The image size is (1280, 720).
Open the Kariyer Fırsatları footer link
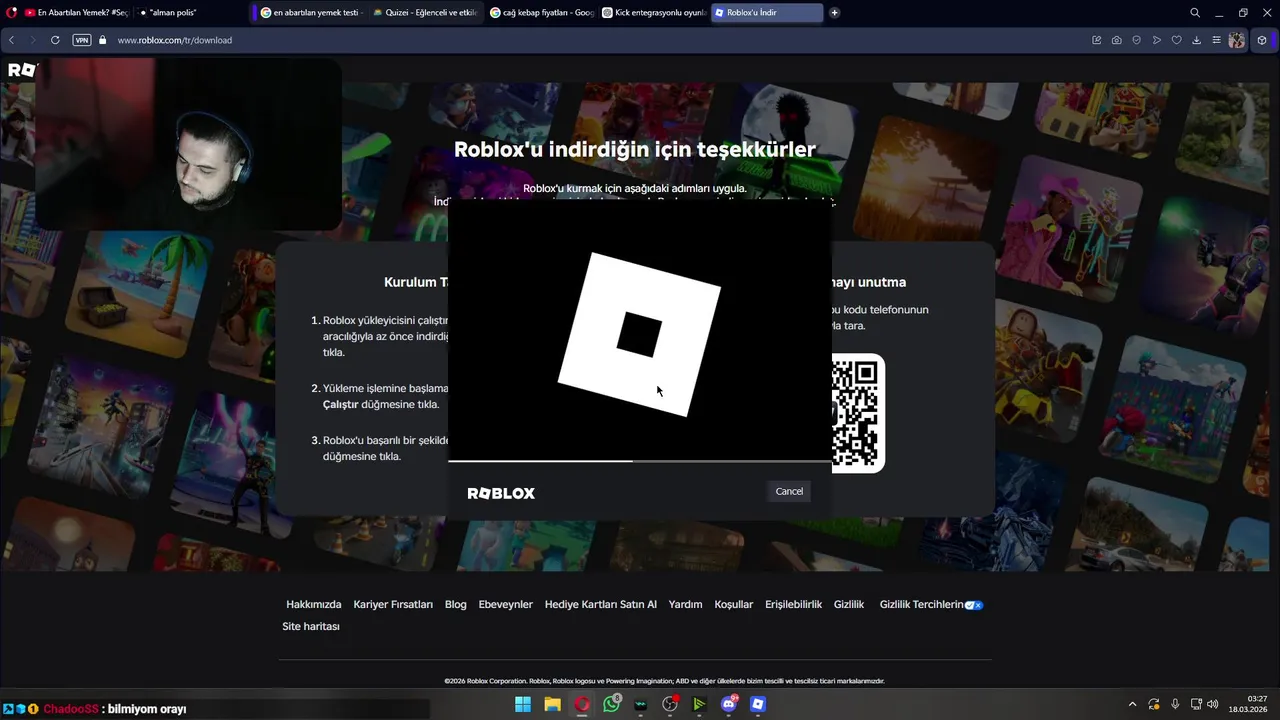coord(393,604)
